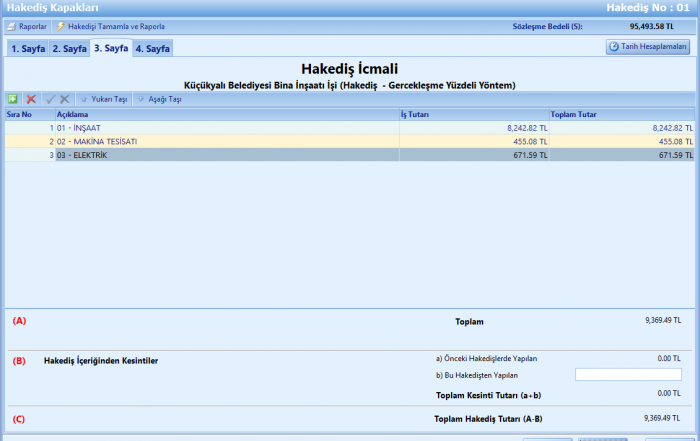Select the 02 - MAKİNA TESİSATI row

click(200, 142)
